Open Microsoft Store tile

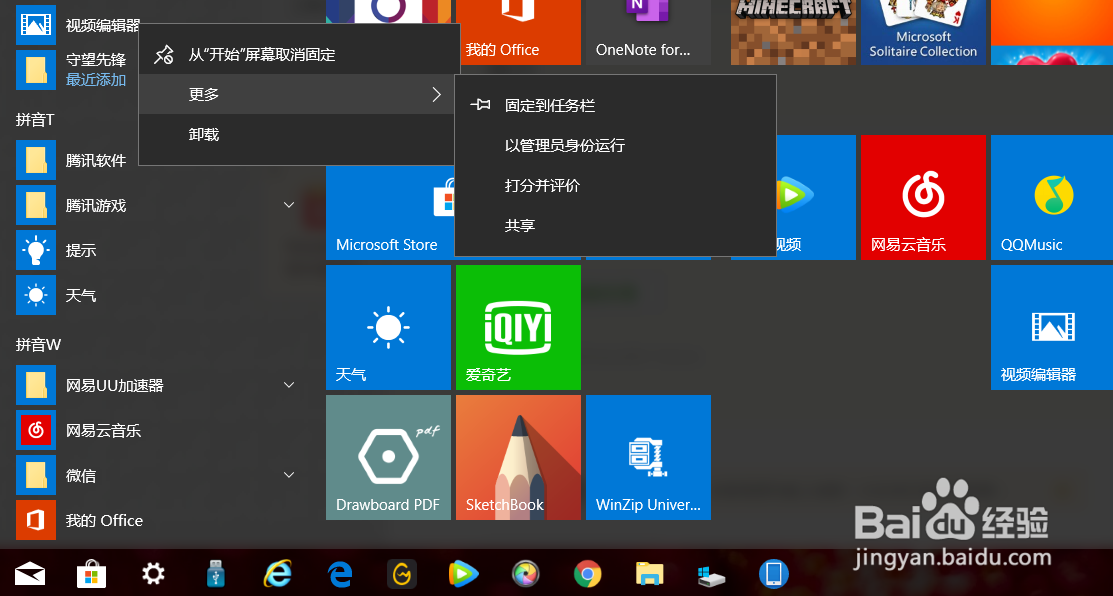[390, 213]
